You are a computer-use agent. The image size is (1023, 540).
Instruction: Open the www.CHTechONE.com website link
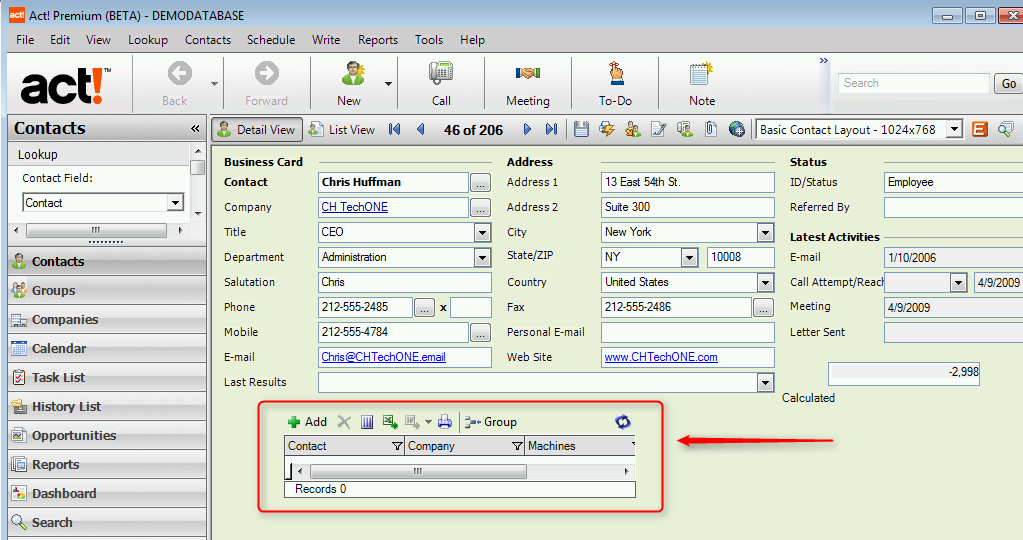click(661, 357)
